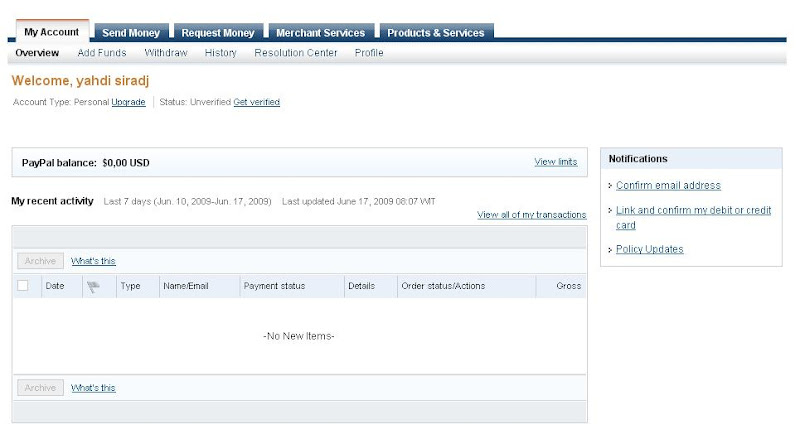Click the Order status/Actions column header
800x434 pixels.
(443, 286)
